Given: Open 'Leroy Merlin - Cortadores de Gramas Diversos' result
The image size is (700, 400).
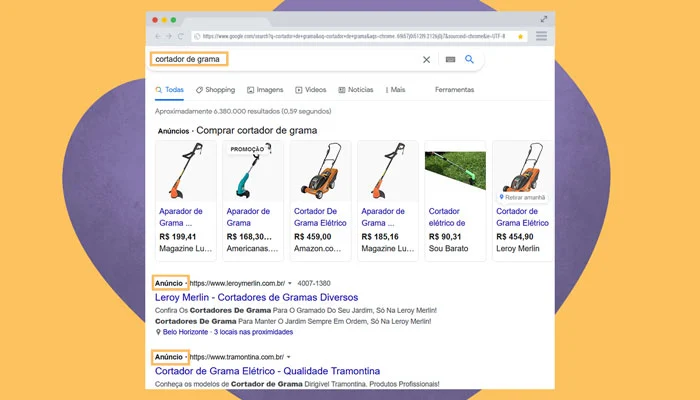Looking at the screenshot, I should 256,297.
